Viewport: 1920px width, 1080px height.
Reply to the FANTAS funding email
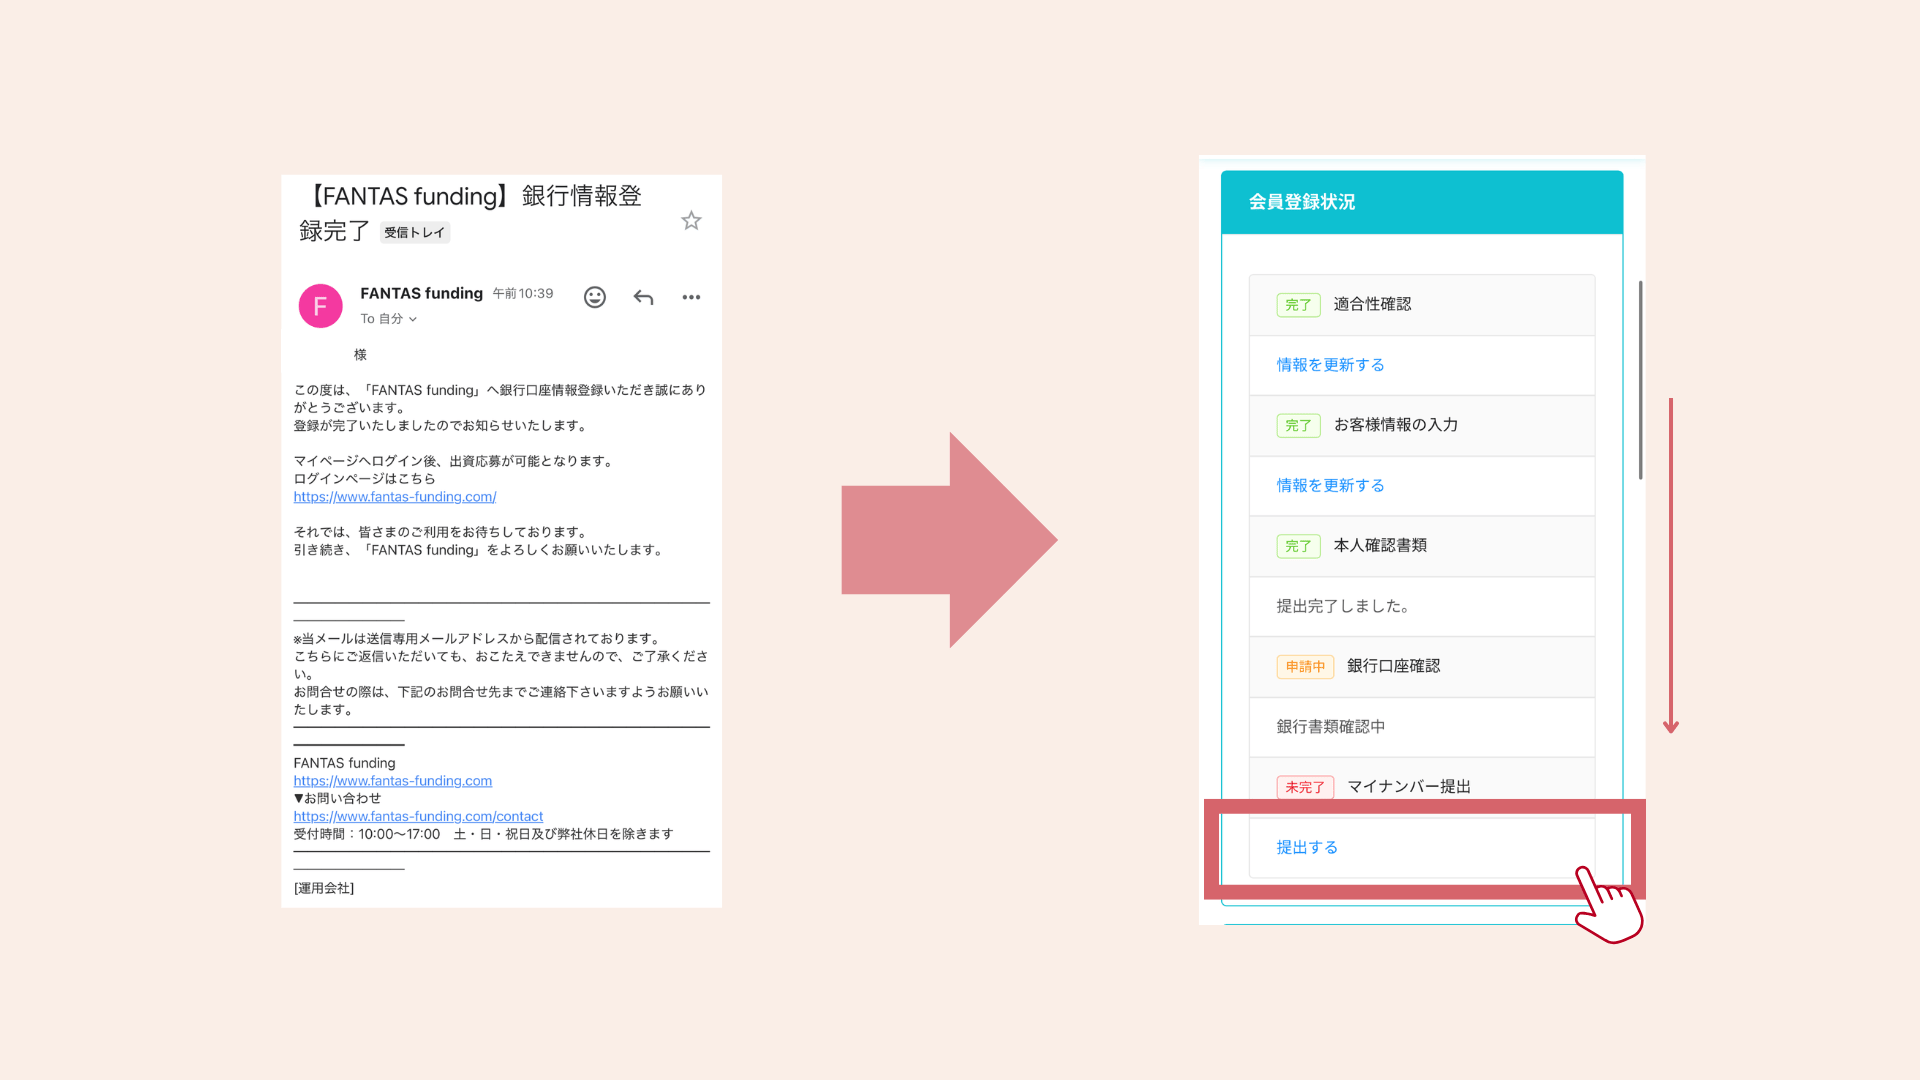(x=643, y=297)
